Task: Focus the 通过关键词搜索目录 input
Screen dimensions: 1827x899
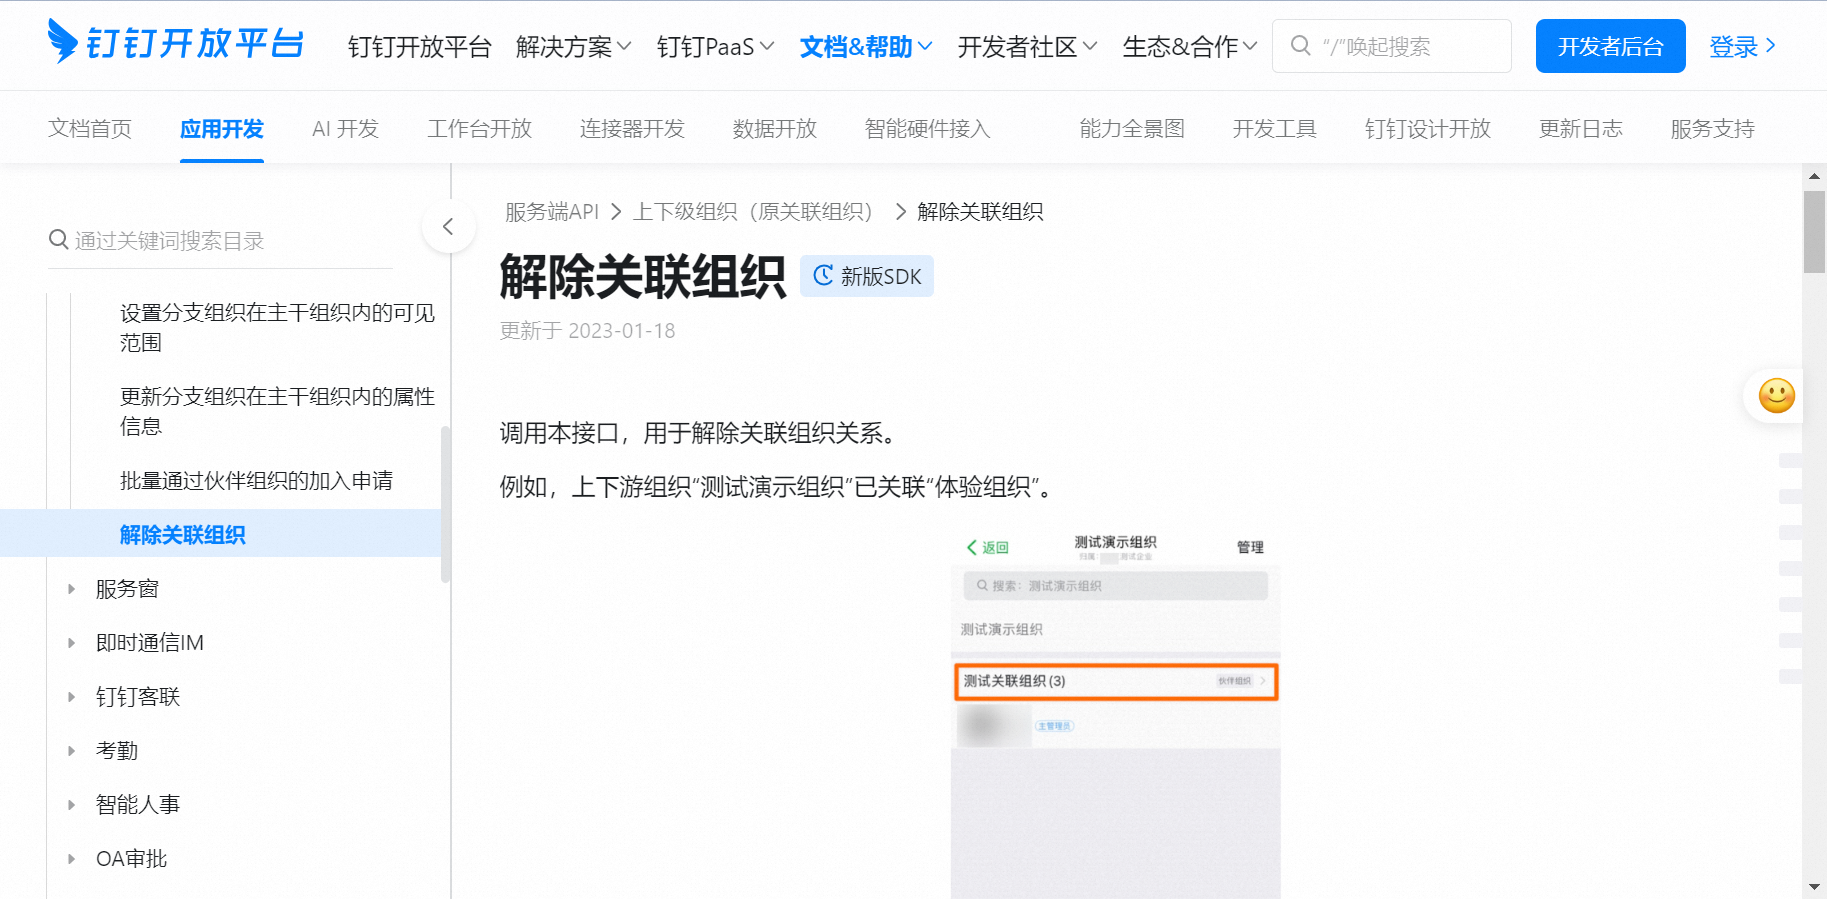Action: [x=221, y=241]
